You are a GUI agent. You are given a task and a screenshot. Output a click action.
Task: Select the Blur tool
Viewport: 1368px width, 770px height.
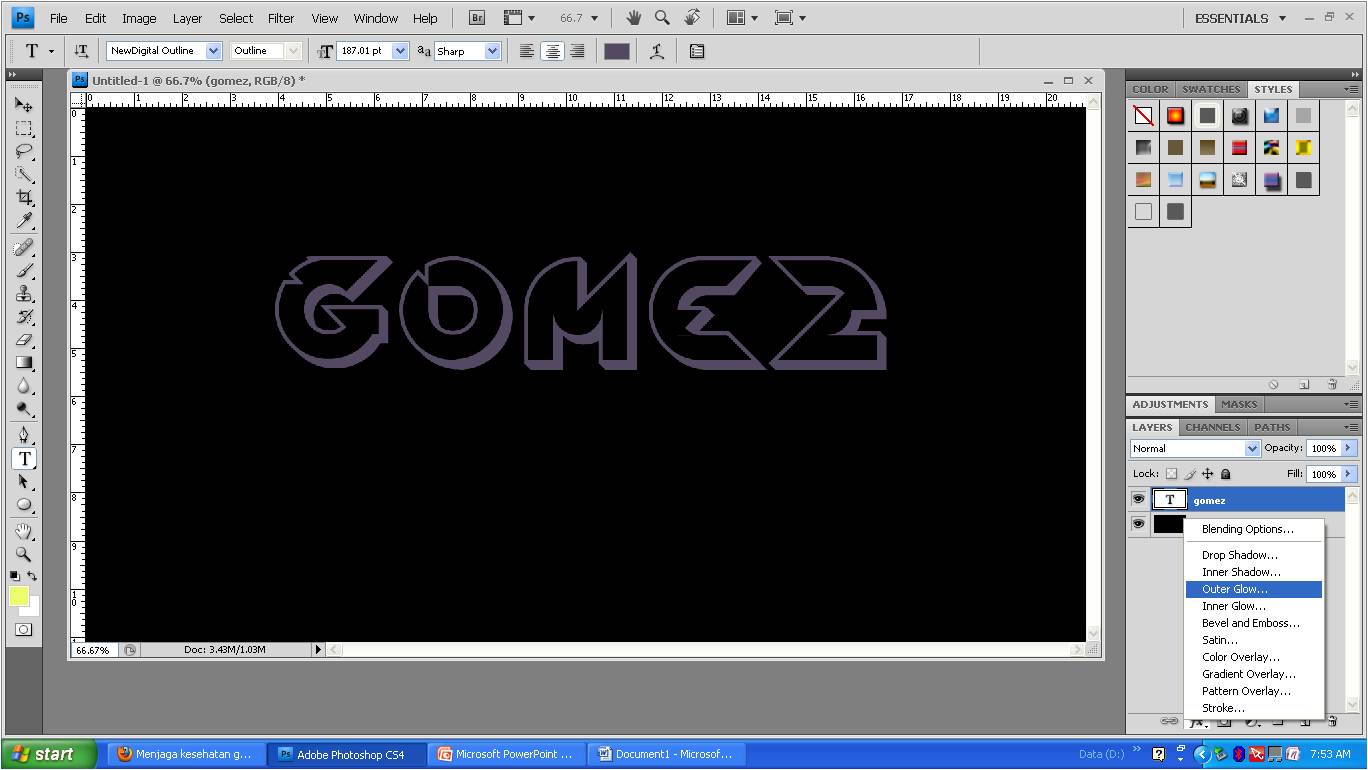coord(24,386)
